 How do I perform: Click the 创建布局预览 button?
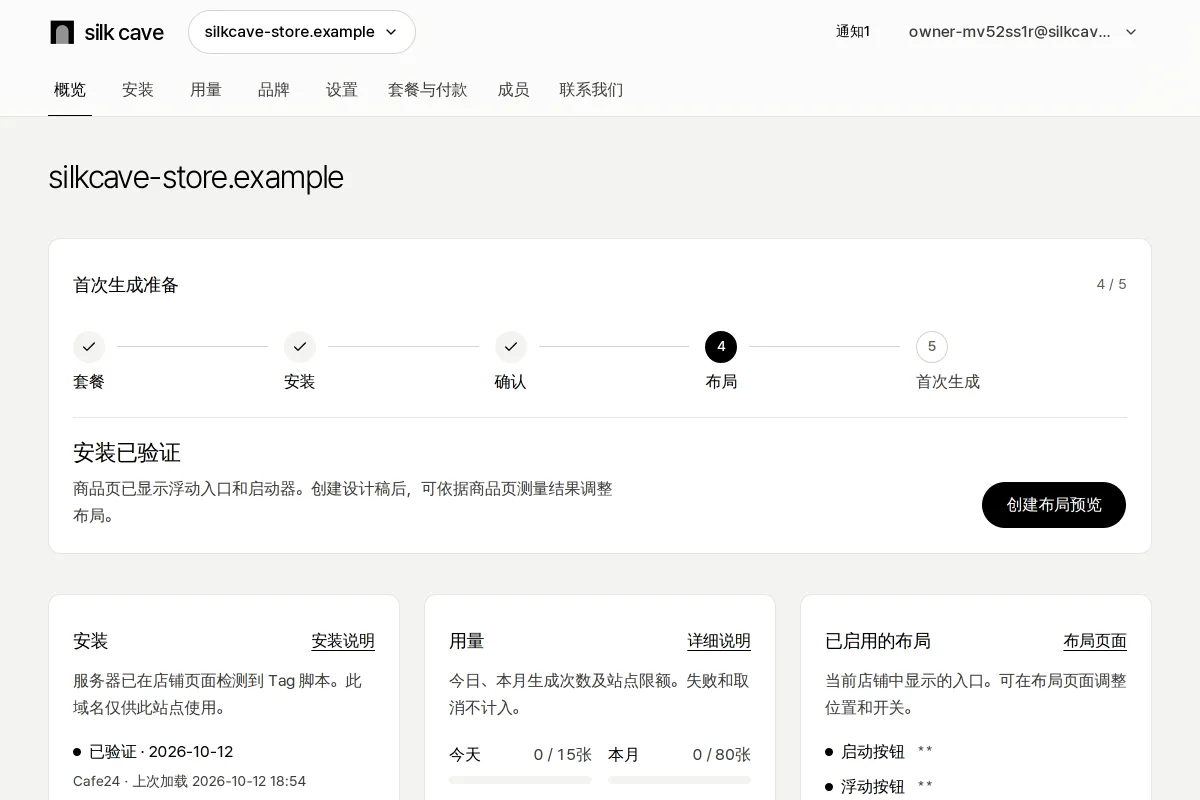coord(1054,505)
